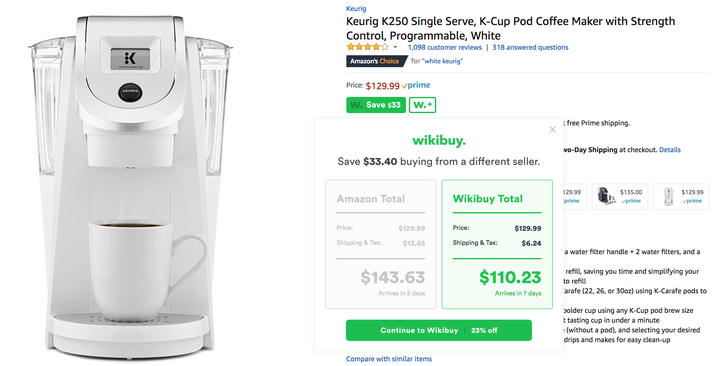The height and width of the screenshot is (366, 720).
Task: Close the Wikibuy popup with X
Action: pos(552,130)
